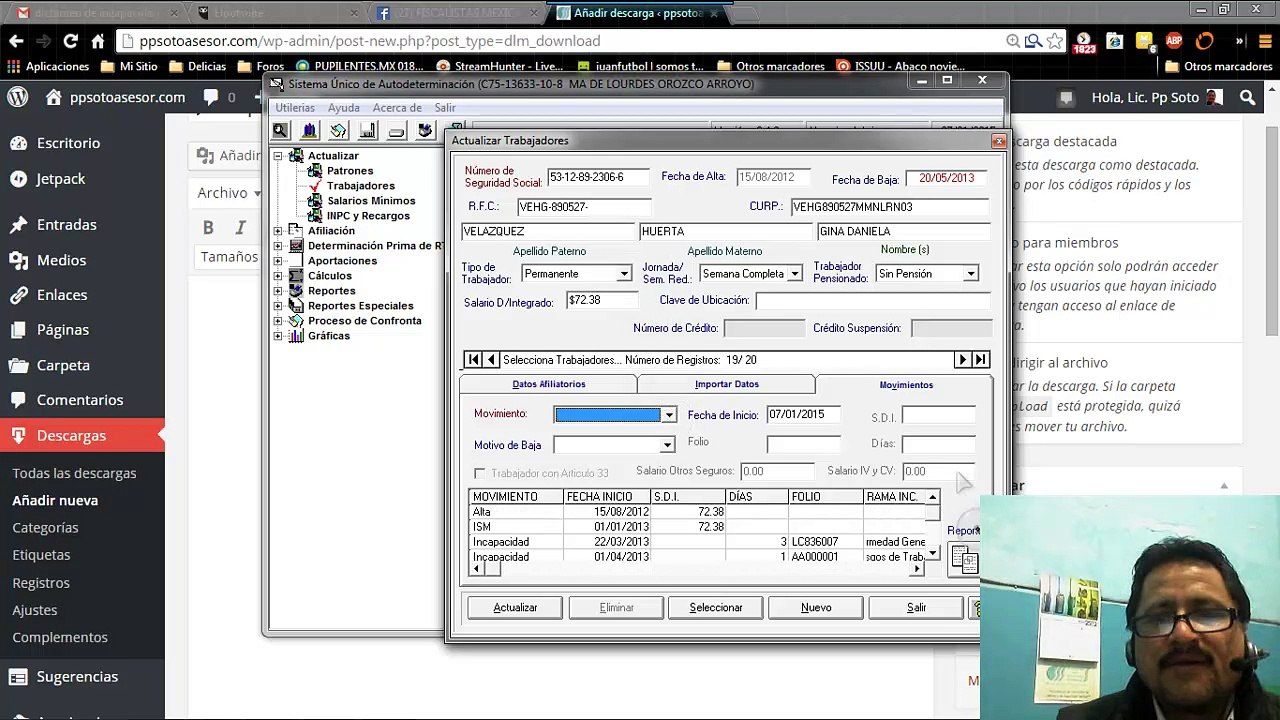Click the Chrome reload page icon

(x=70, y=41)
